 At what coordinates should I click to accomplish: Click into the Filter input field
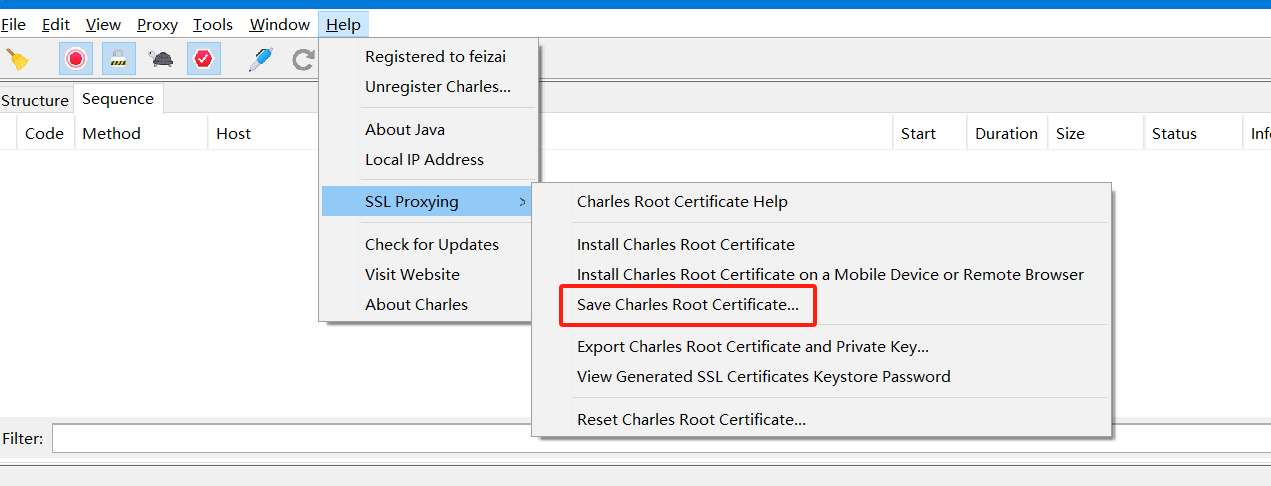[661, 439]
